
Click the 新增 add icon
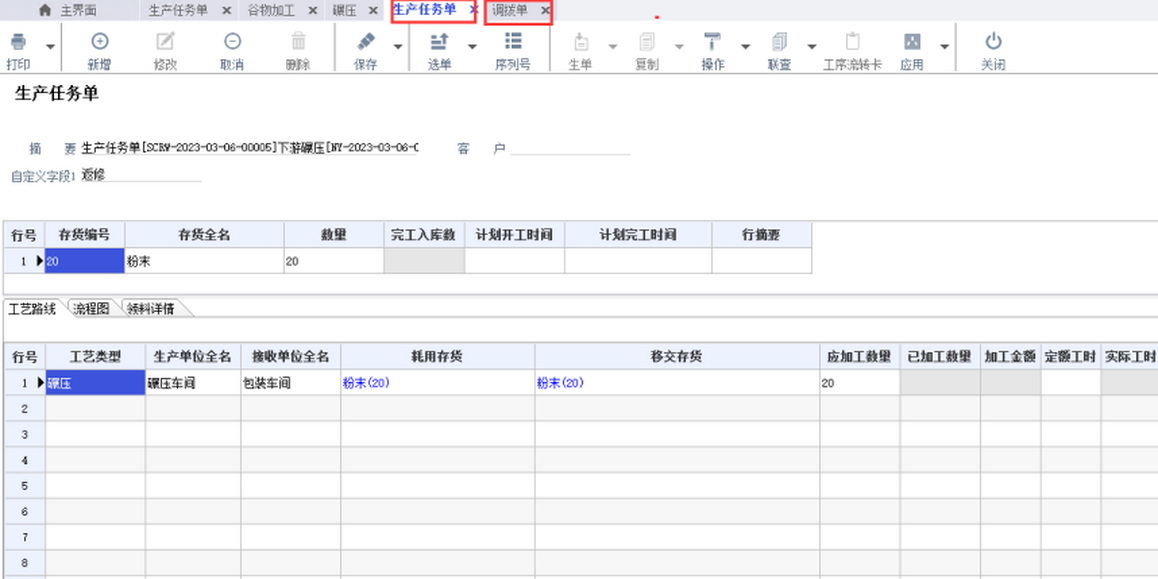99,42
